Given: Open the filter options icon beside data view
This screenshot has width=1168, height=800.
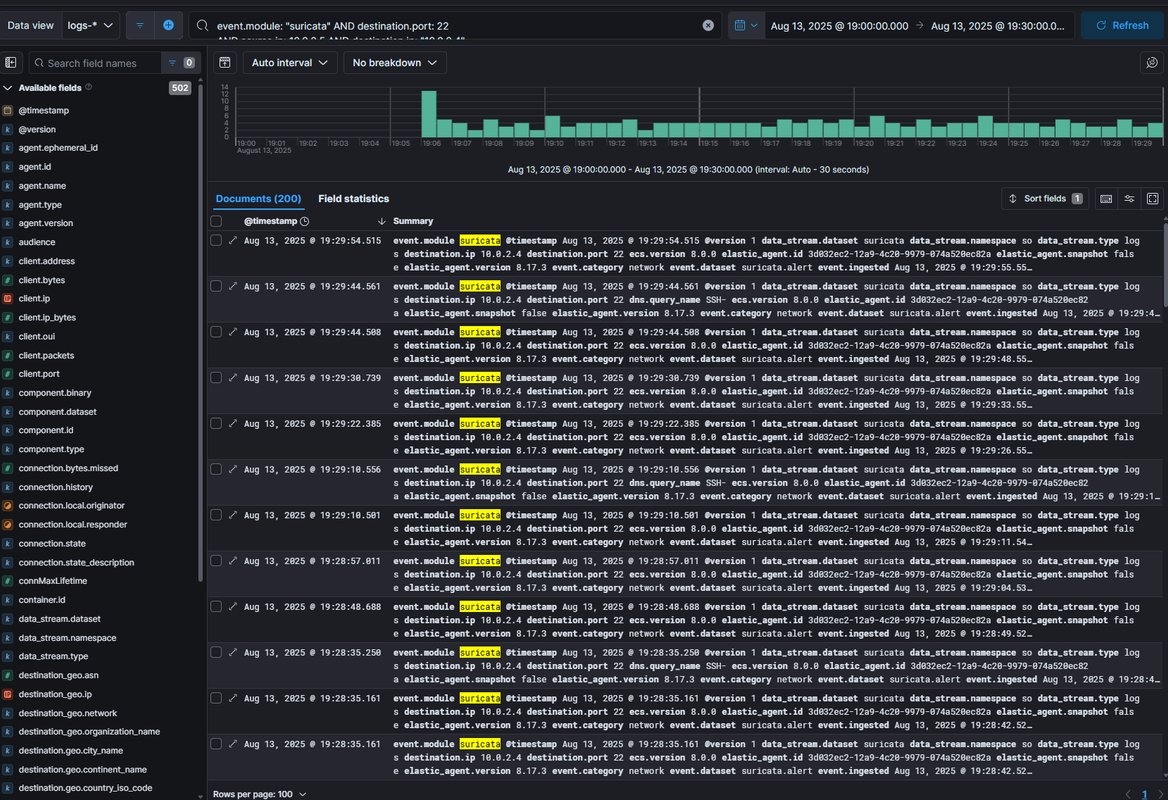Looking at the screenshot, I should (139, 25).
